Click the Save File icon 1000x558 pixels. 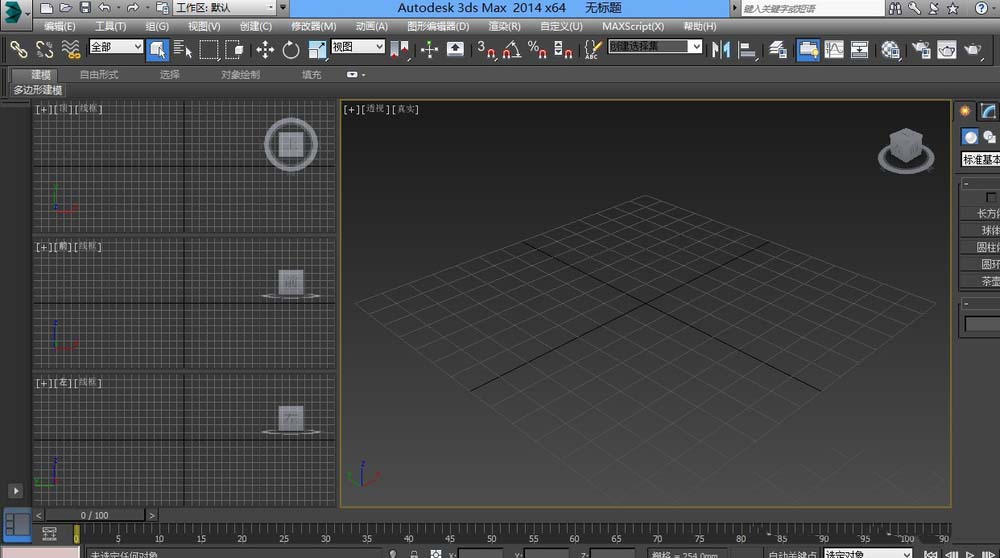[x=85, y=8]
